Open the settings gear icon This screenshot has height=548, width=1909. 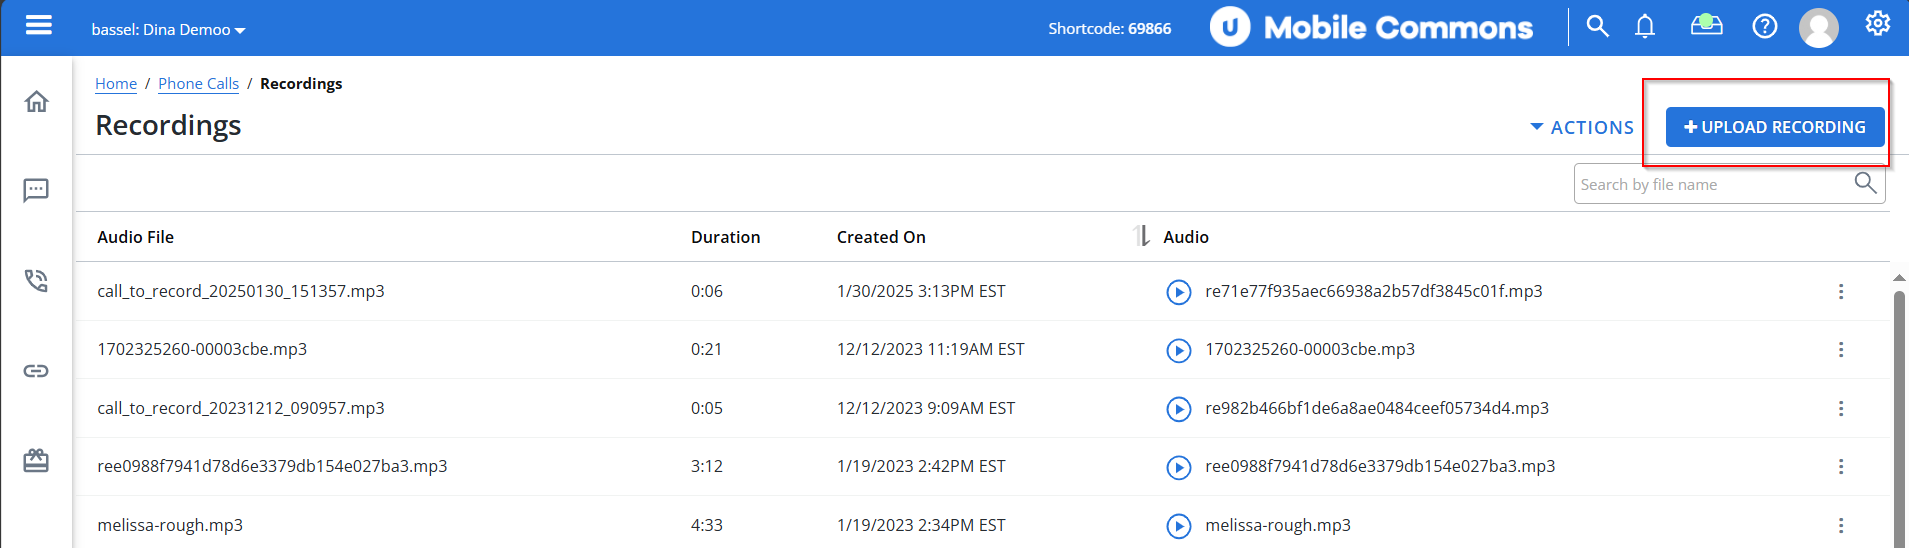point(1877,23)
